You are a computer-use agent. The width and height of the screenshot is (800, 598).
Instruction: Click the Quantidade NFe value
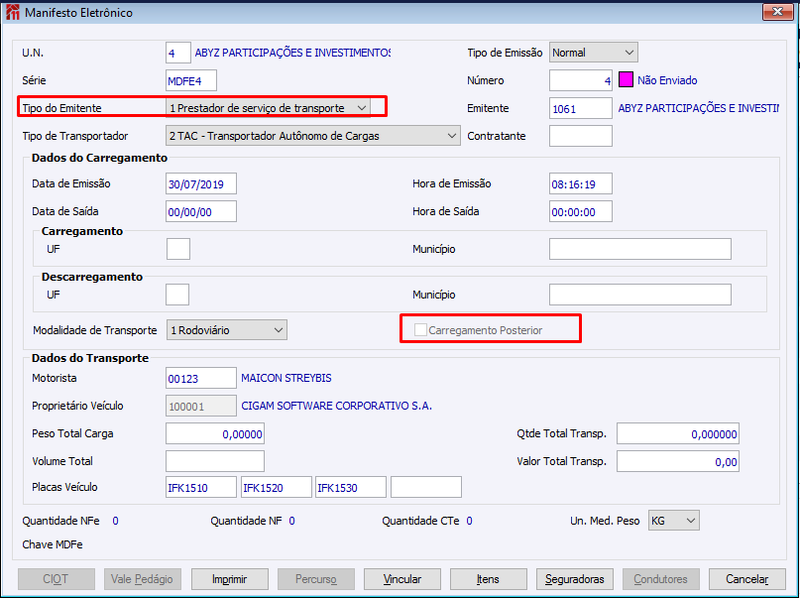pos(115,521)
